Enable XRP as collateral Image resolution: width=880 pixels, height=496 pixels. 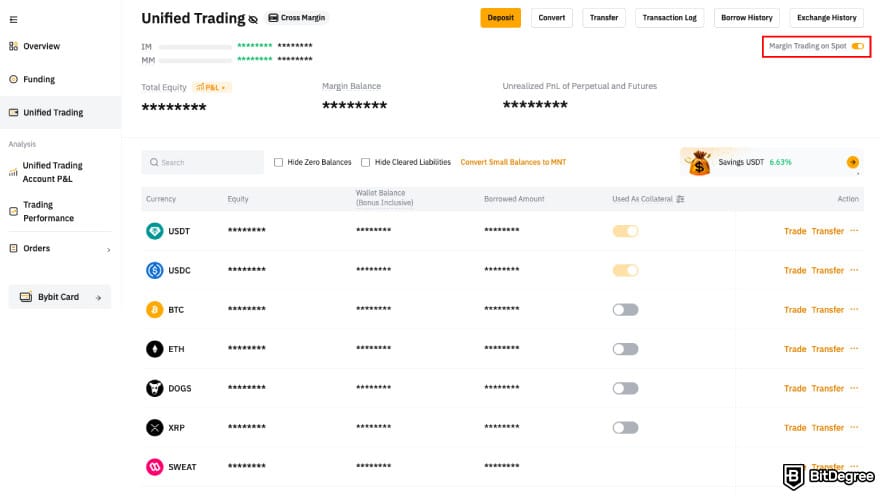(x=625, y=428)
